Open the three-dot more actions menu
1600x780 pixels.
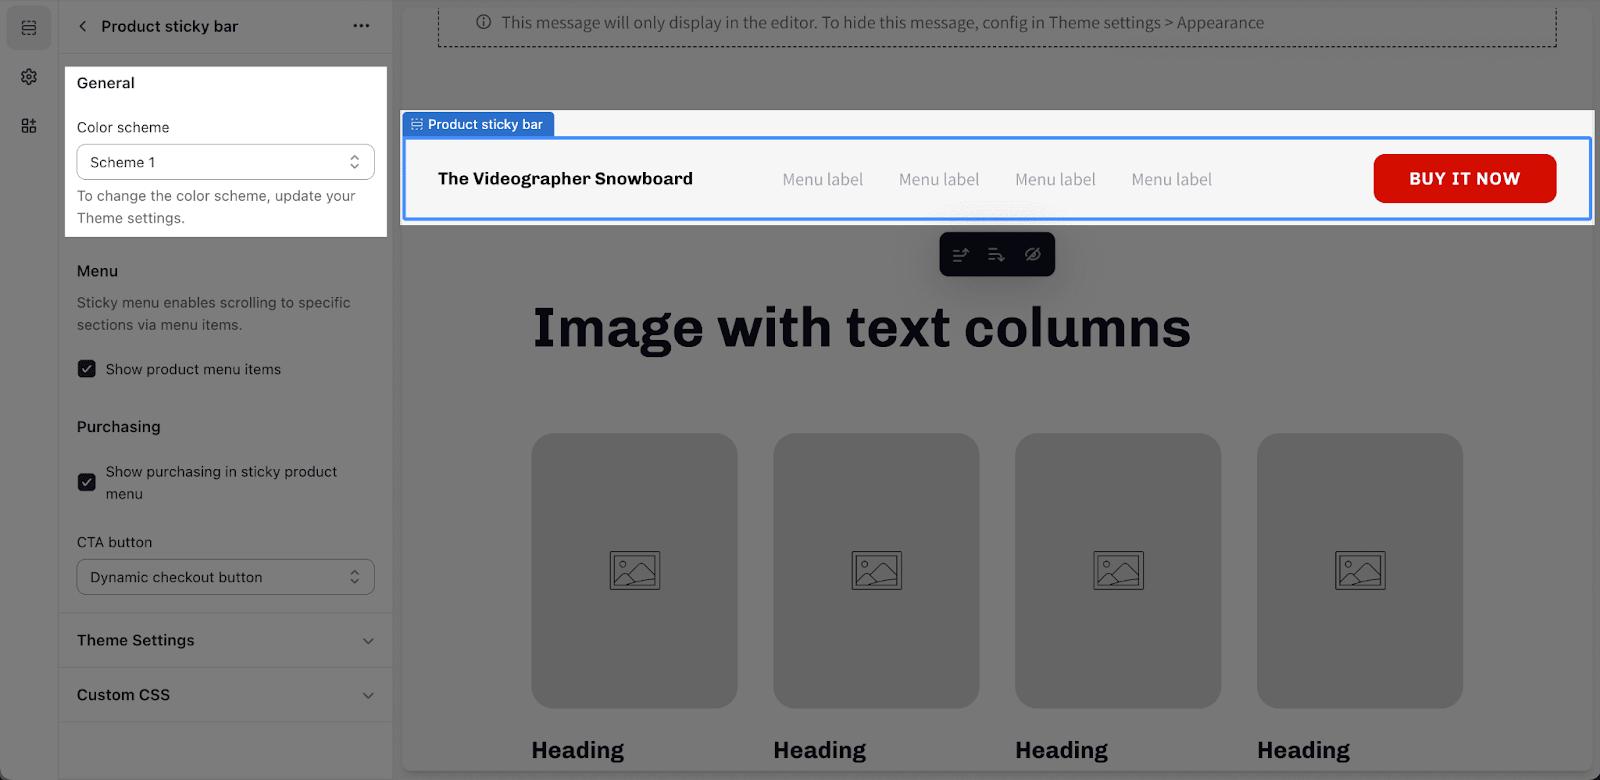tap(361, 26)
